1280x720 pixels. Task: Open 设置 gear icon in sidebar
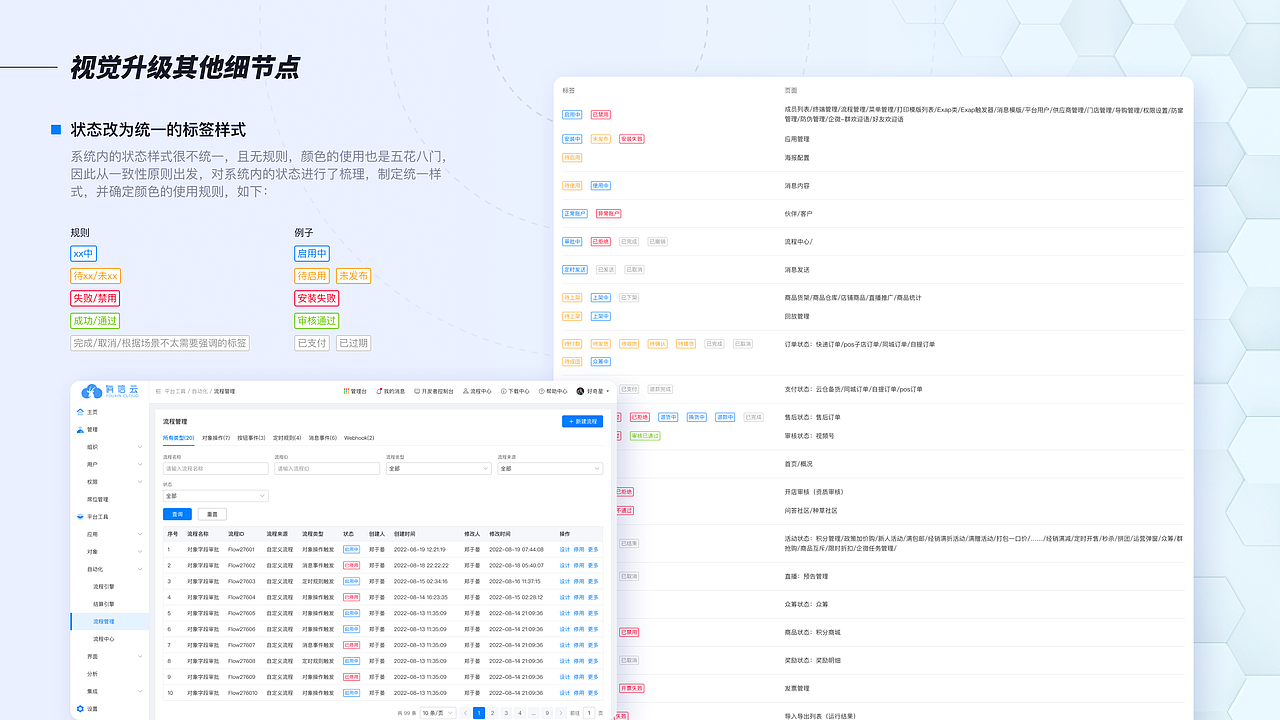(80, 709)
